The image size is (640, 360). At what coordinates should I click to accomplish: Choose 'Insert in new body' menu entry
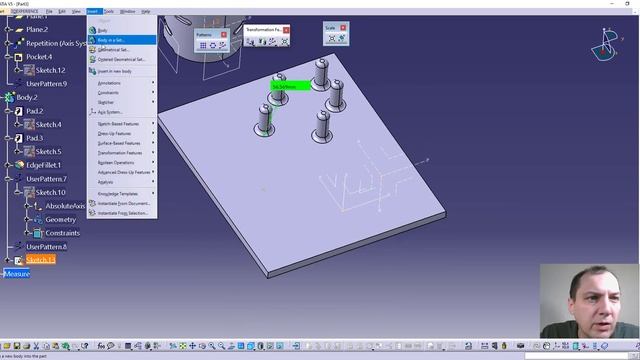(122, 71)
